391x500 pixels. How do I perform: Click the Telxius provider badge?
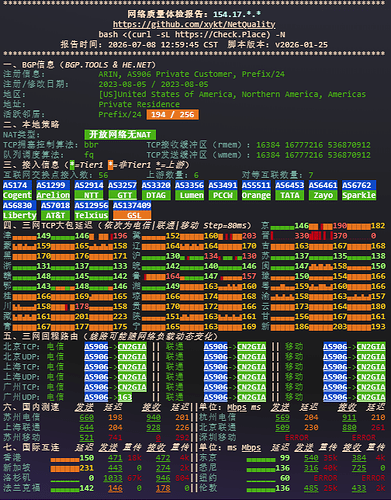point(91,215)
